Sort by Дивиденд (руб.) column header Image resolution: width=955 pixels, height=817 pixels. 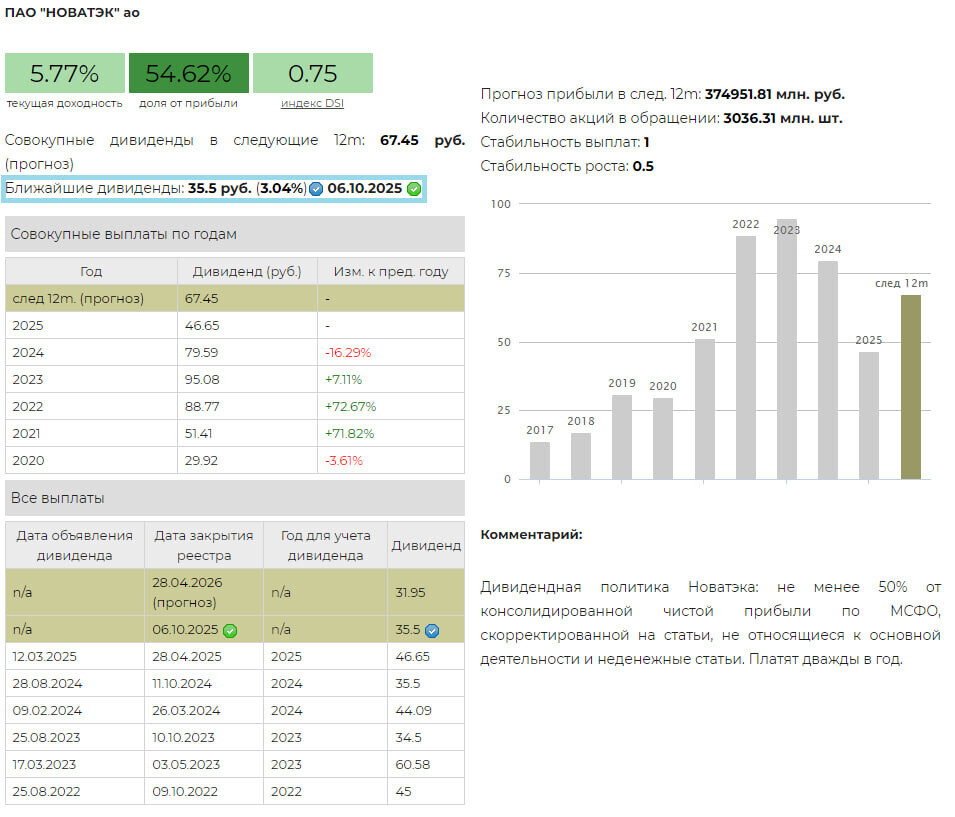(247, 271)
